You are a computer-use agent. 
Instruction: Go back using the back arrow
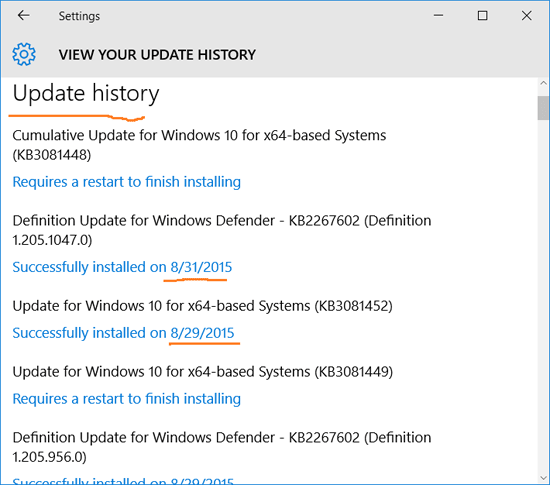(24, 15)
